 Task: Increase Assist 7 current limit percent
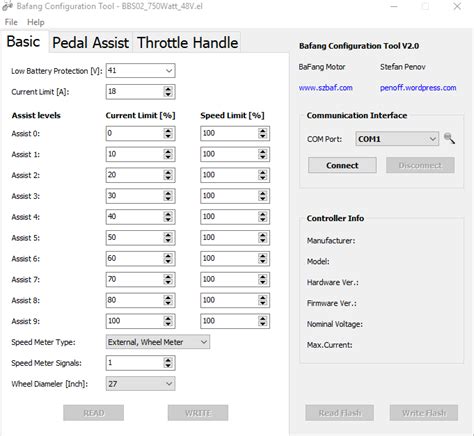tap(168, 276)
